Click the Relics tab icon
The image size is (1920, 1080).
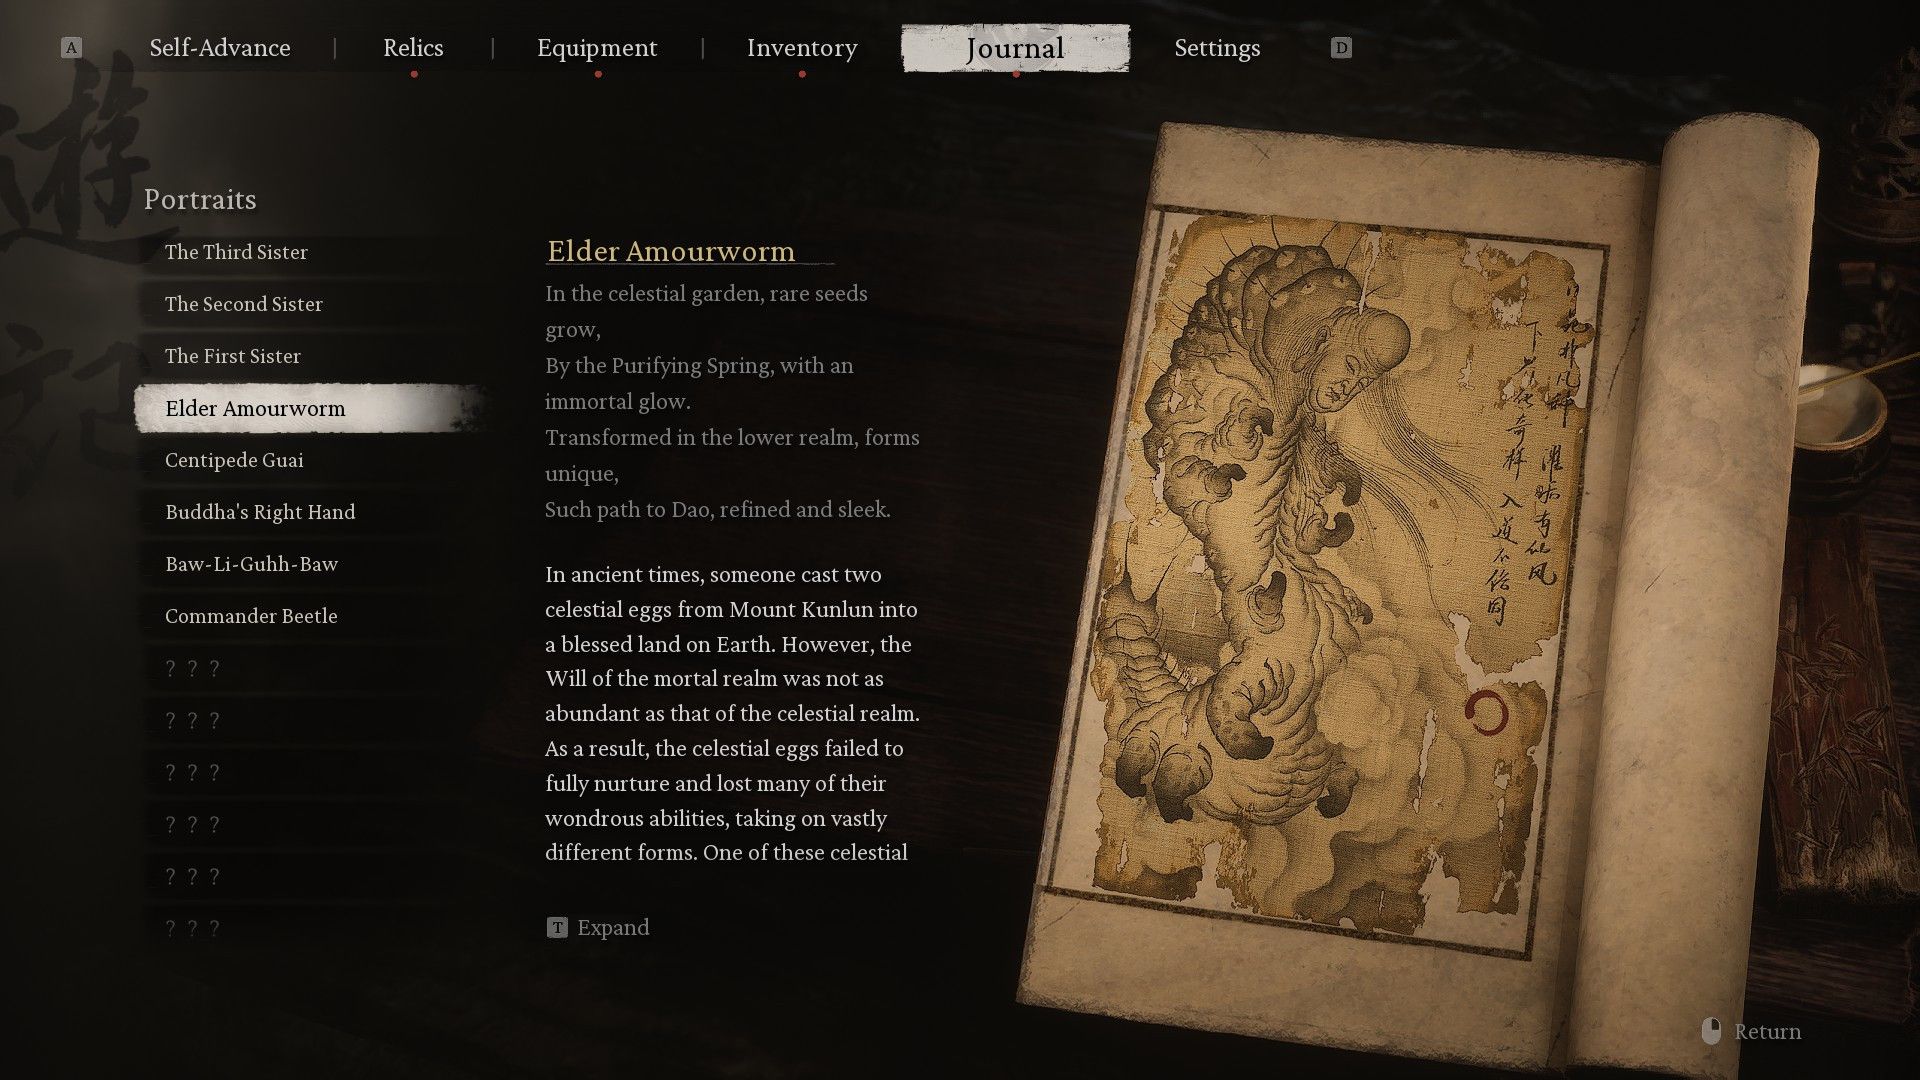tap(411, 47)
